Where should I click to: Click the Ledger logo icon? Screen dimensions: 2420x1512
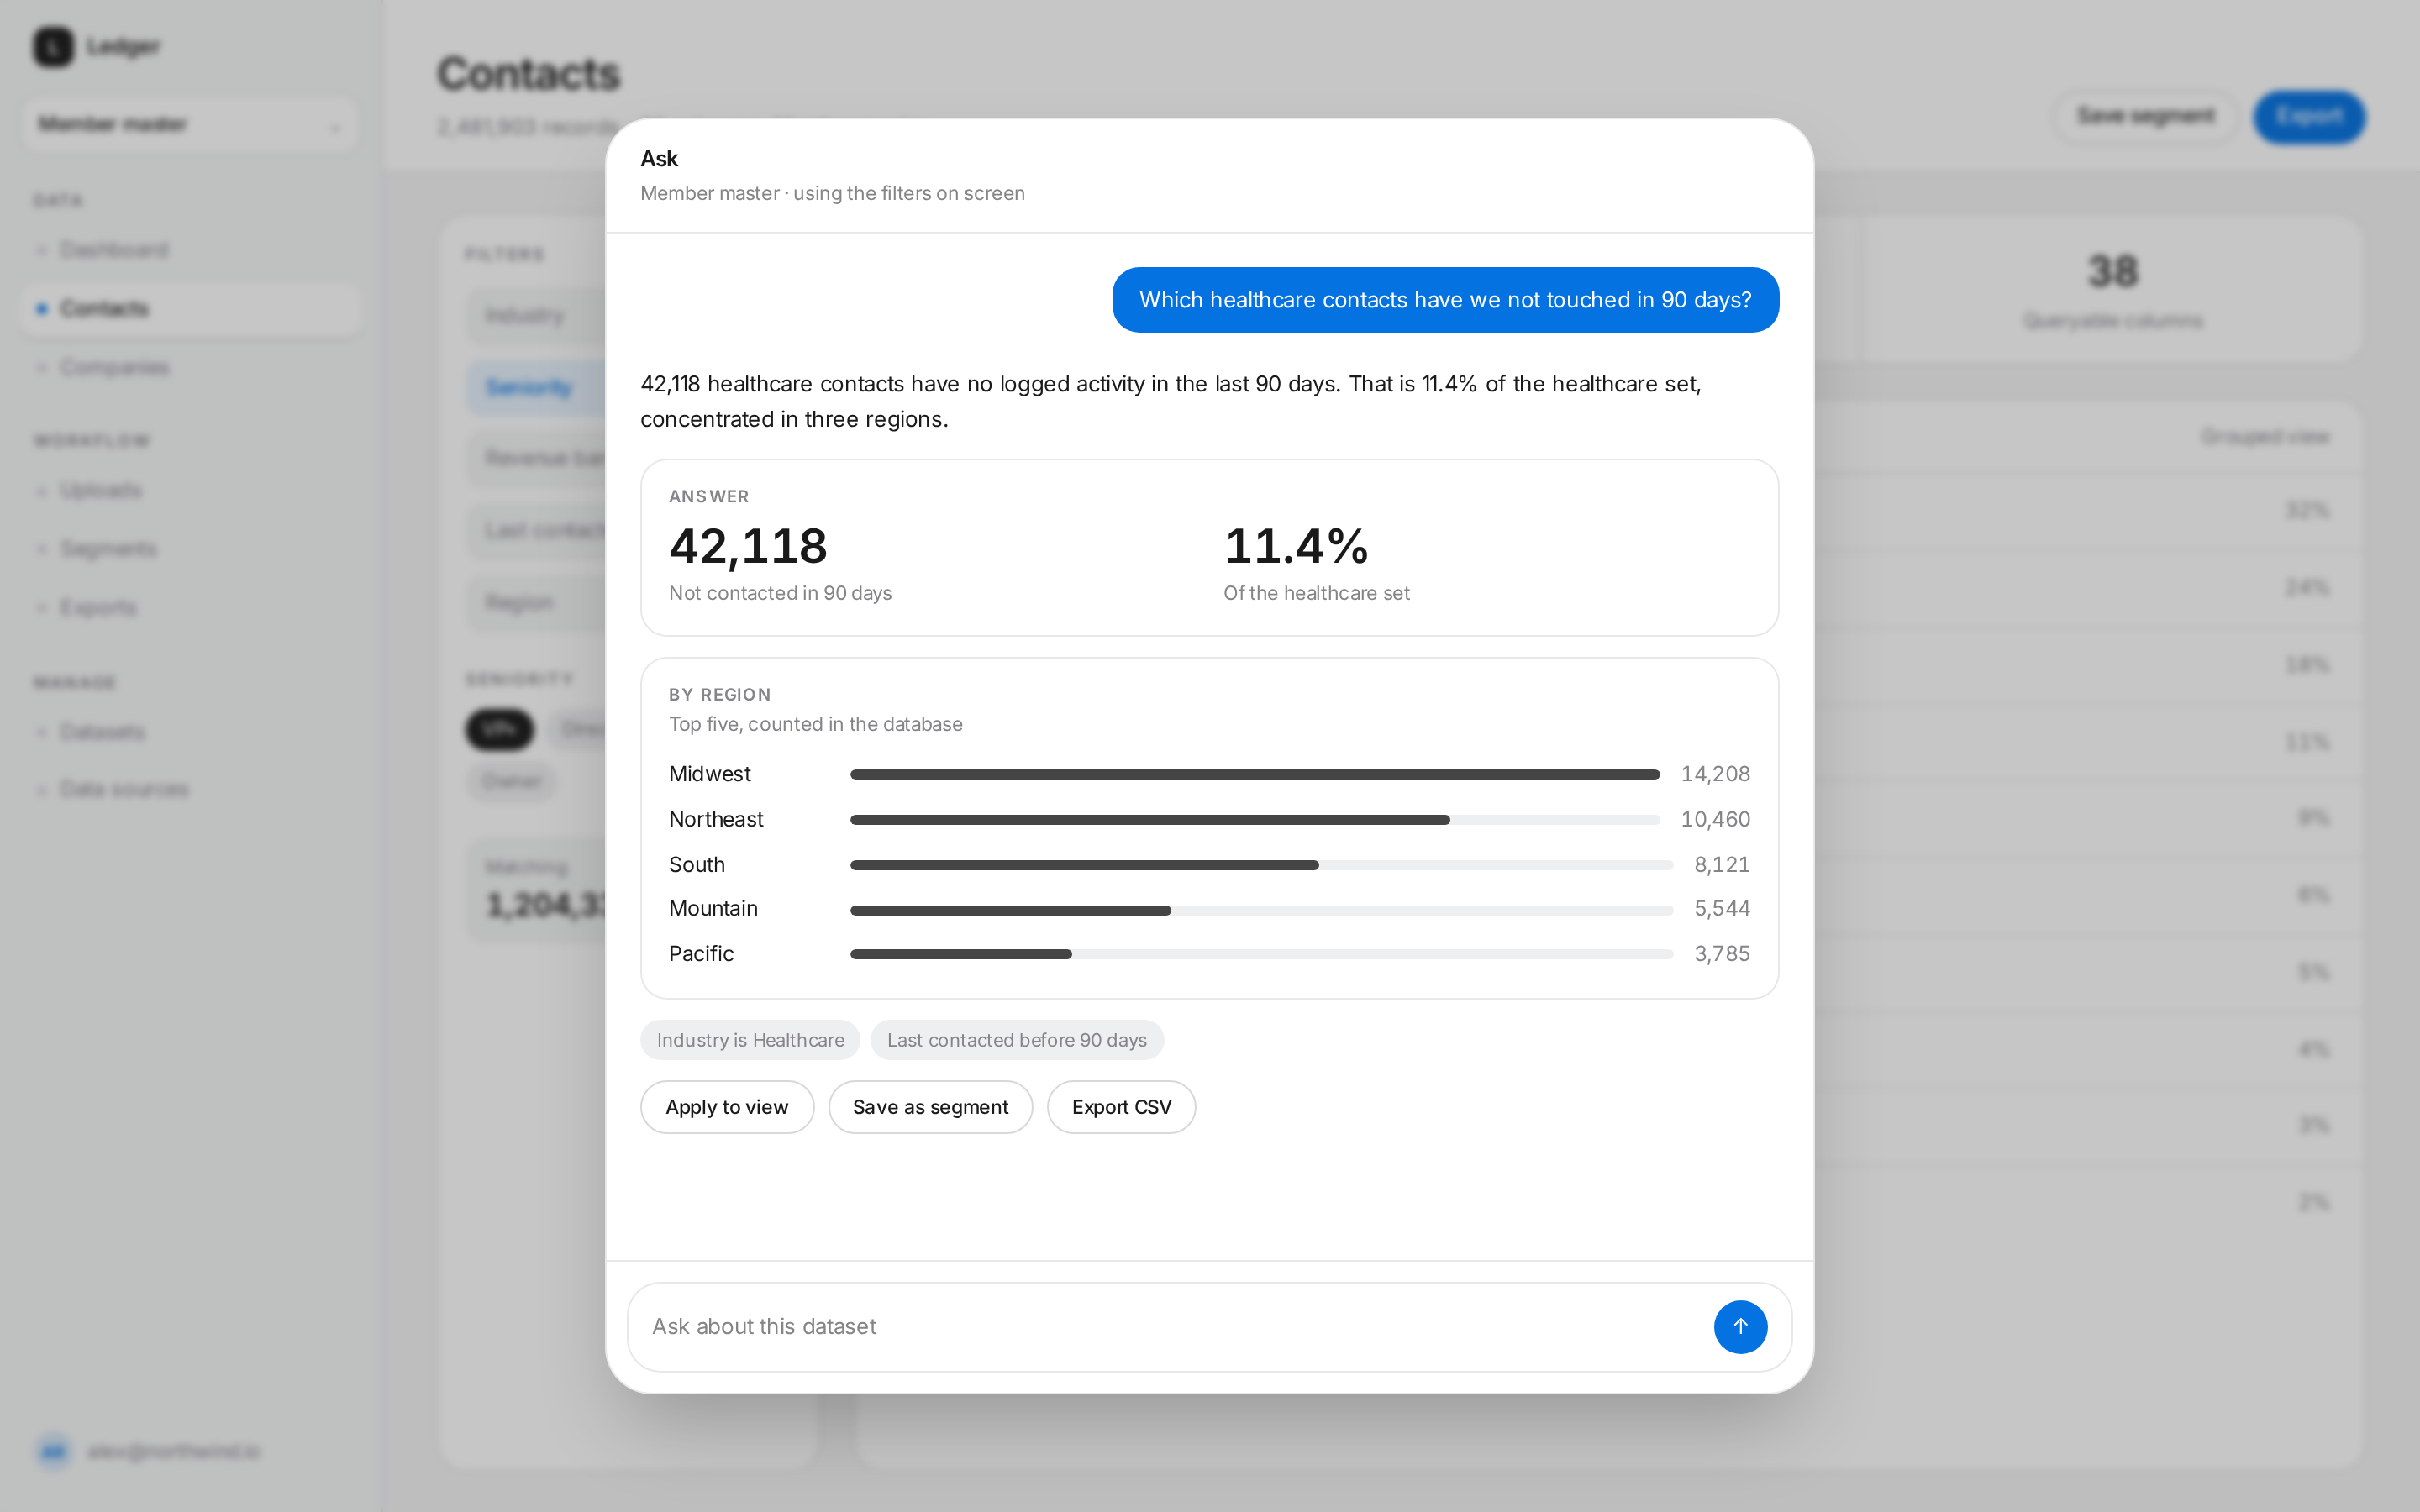pos(53,46)
